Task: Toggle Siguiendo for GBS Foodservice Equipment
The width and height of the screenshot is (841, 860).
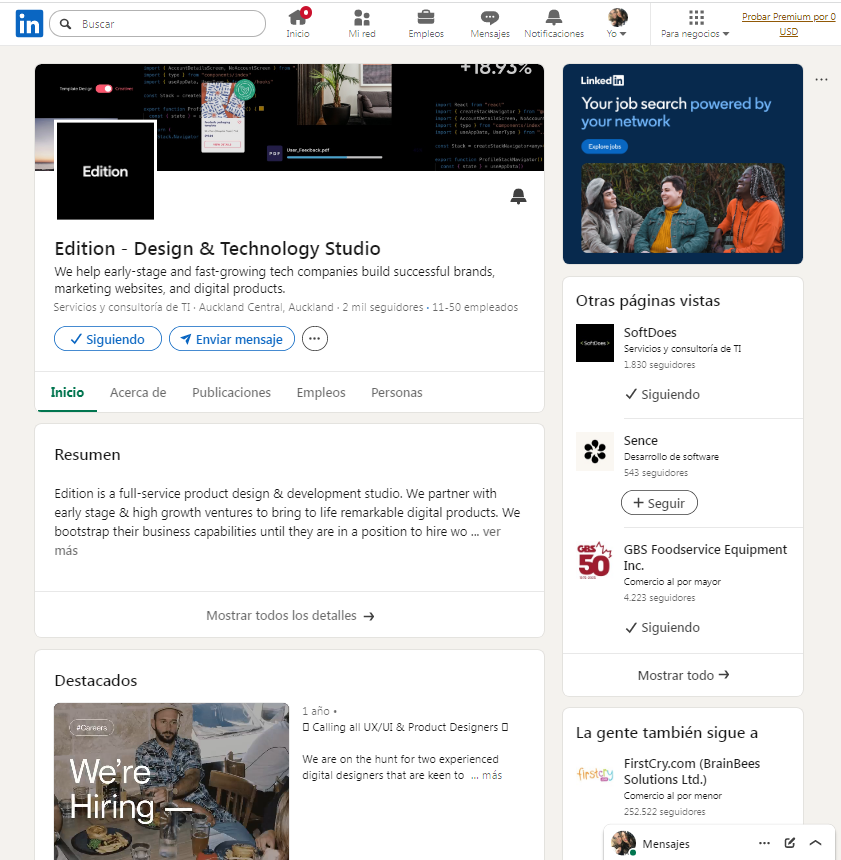Action: 662,627
